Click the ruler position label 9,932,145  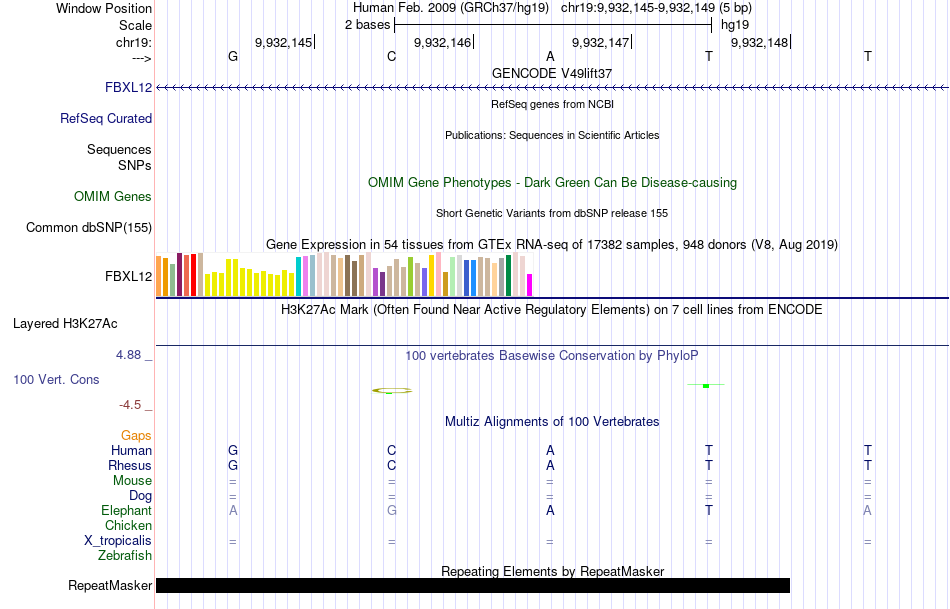click(x=284, y=42)
